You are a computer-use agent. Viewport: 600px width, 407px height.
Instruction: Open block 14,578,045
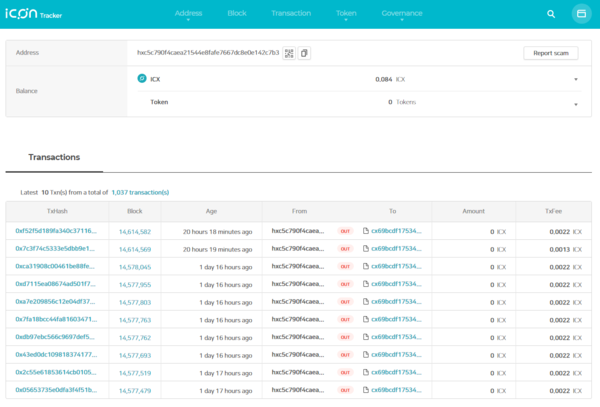click(x=135, y=267)
